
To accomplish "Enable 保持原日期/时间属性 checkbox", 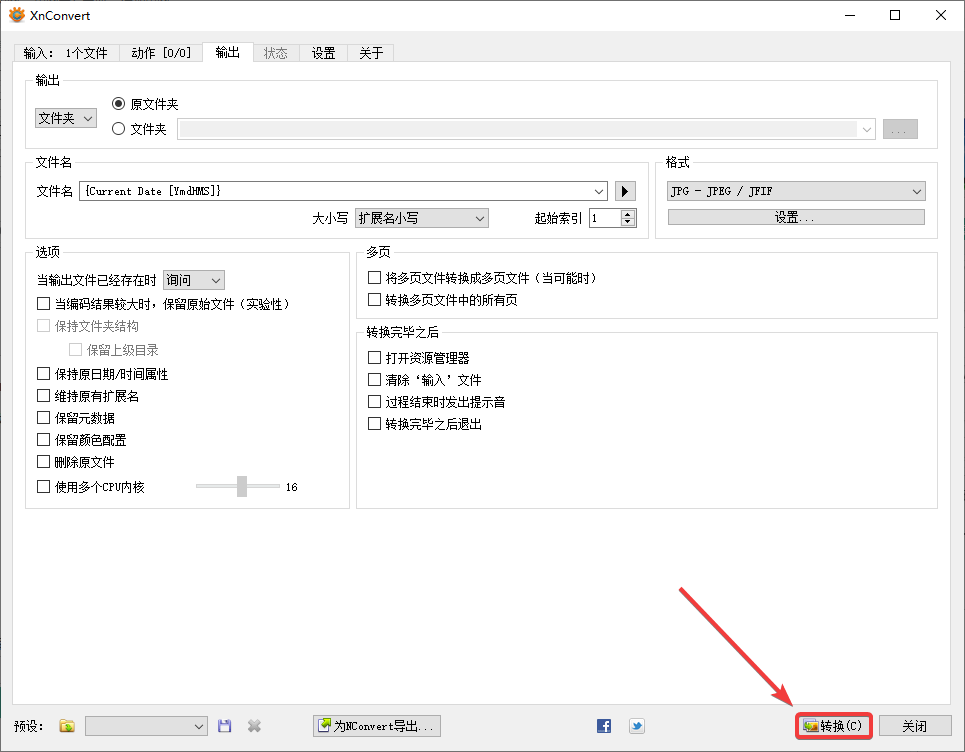I will click(44, 373).
